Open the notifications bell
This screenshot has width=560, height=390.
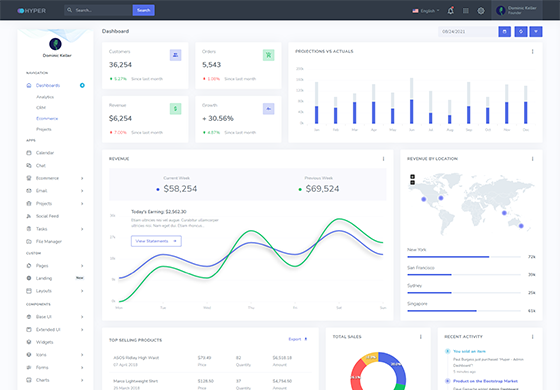451,11
